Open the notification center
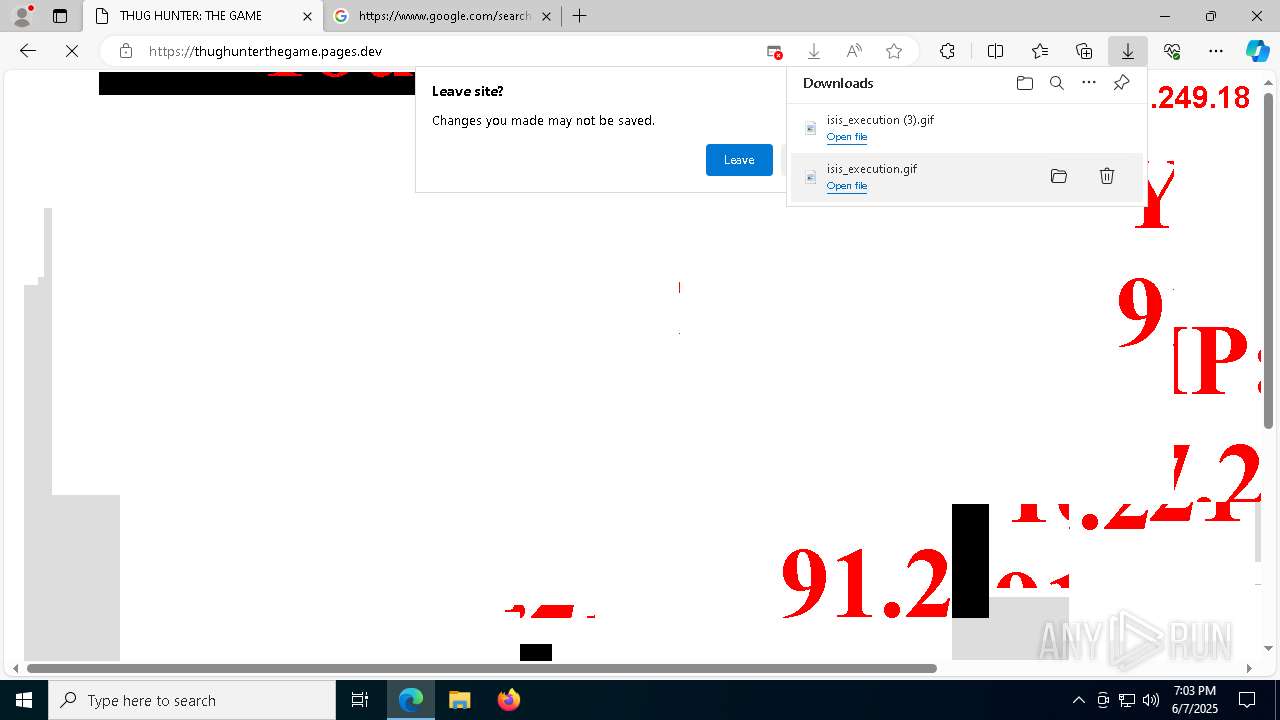1280x720 pixels. point(1247,700)
